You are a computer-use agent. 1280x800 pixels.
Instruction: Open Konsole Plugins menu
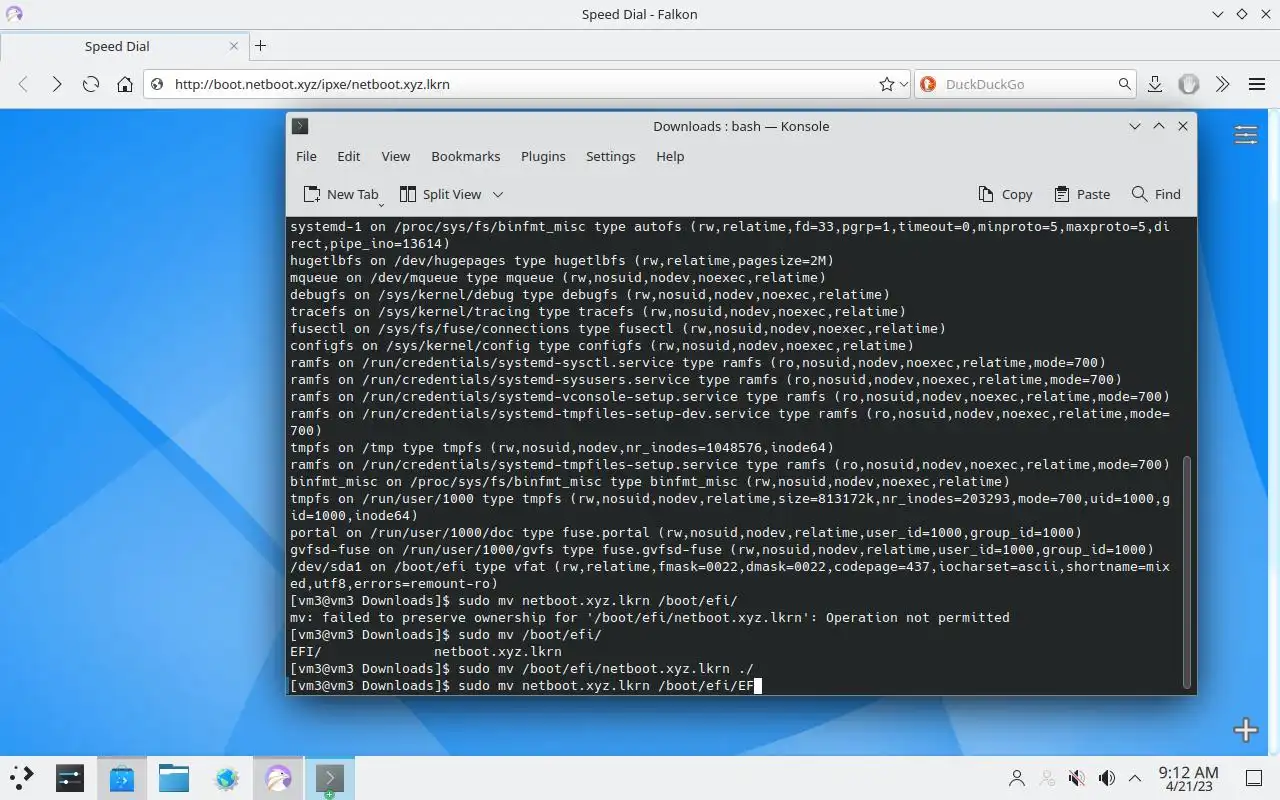(543, 156)
